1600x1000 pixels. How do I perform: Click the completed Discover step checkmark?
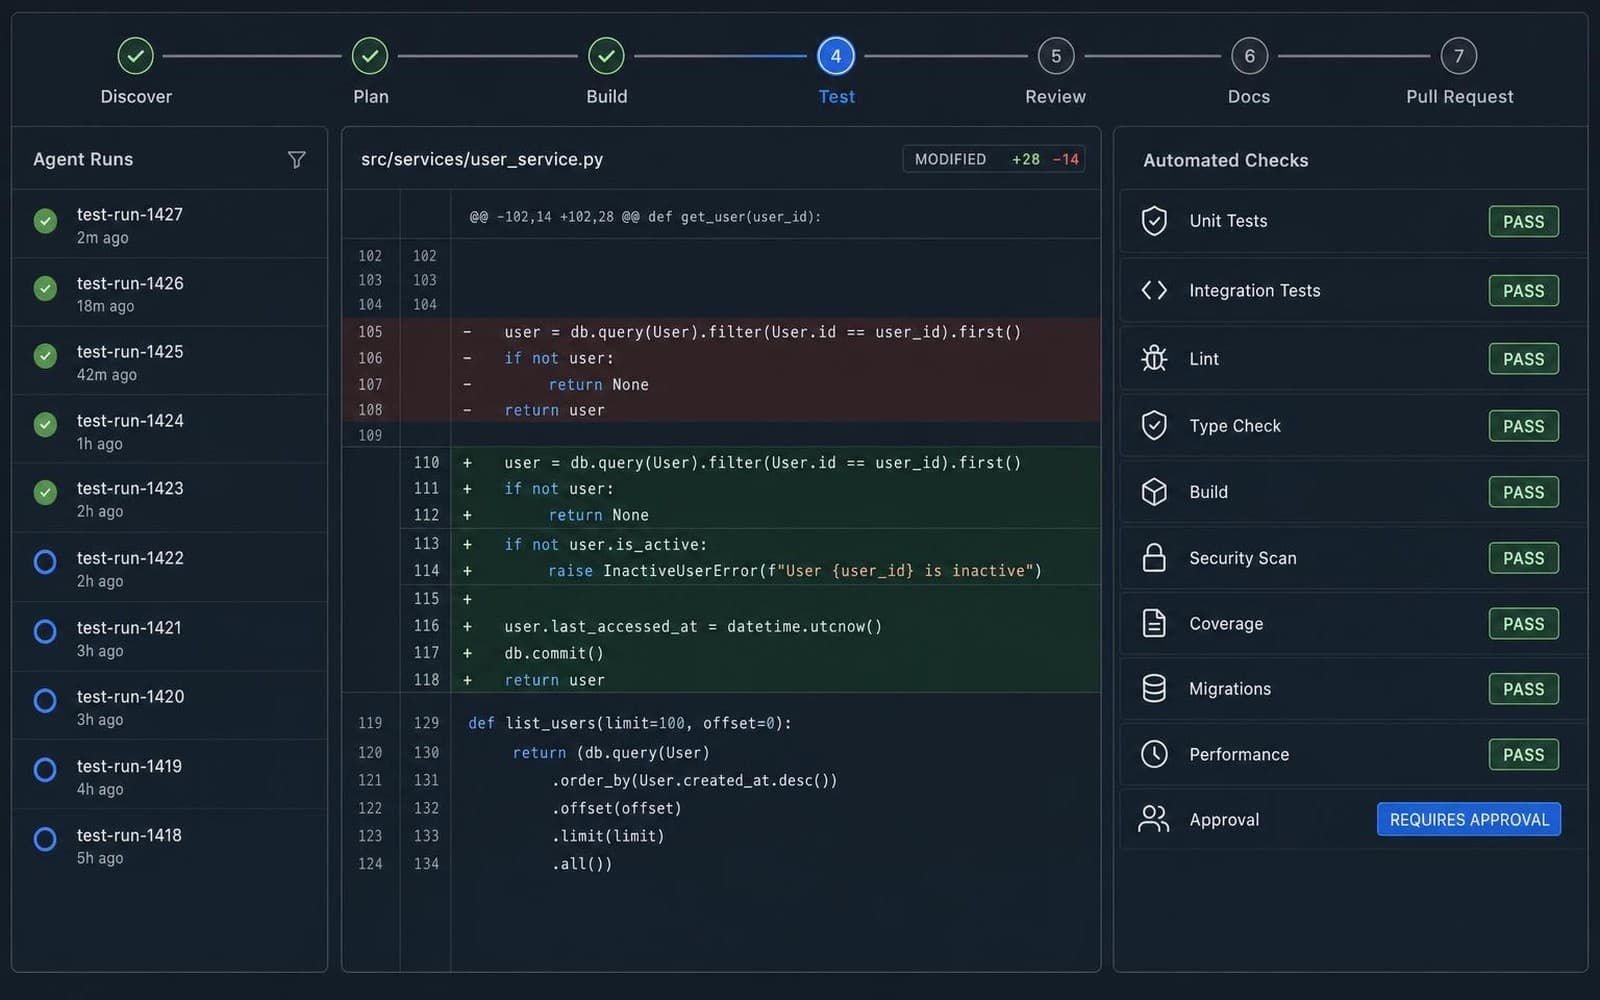(x=135, y=56)
